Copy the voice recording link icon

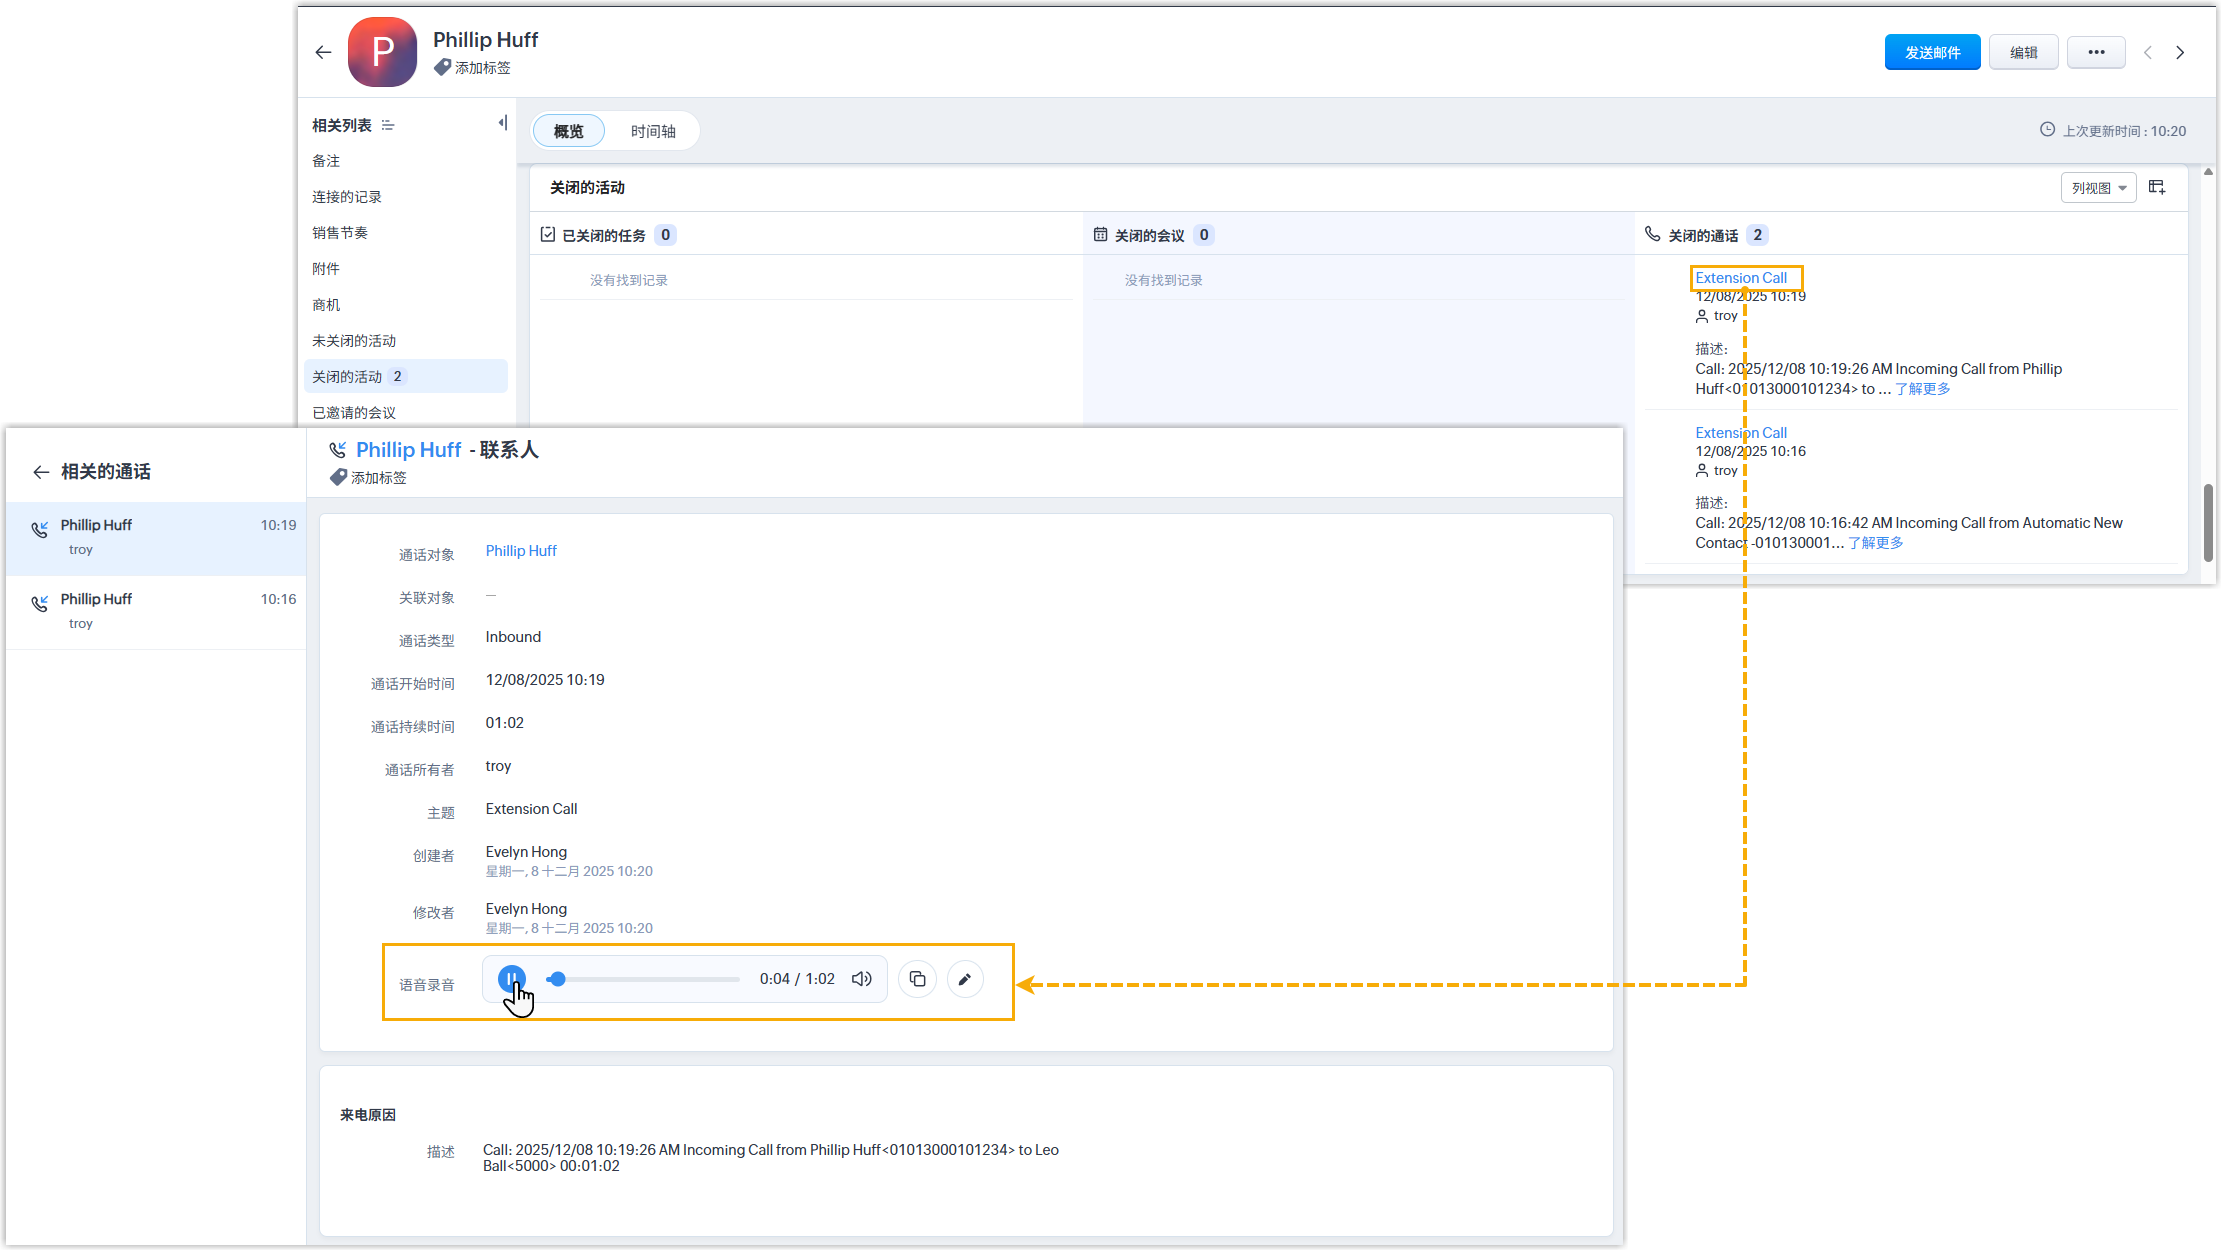point(917,979)
